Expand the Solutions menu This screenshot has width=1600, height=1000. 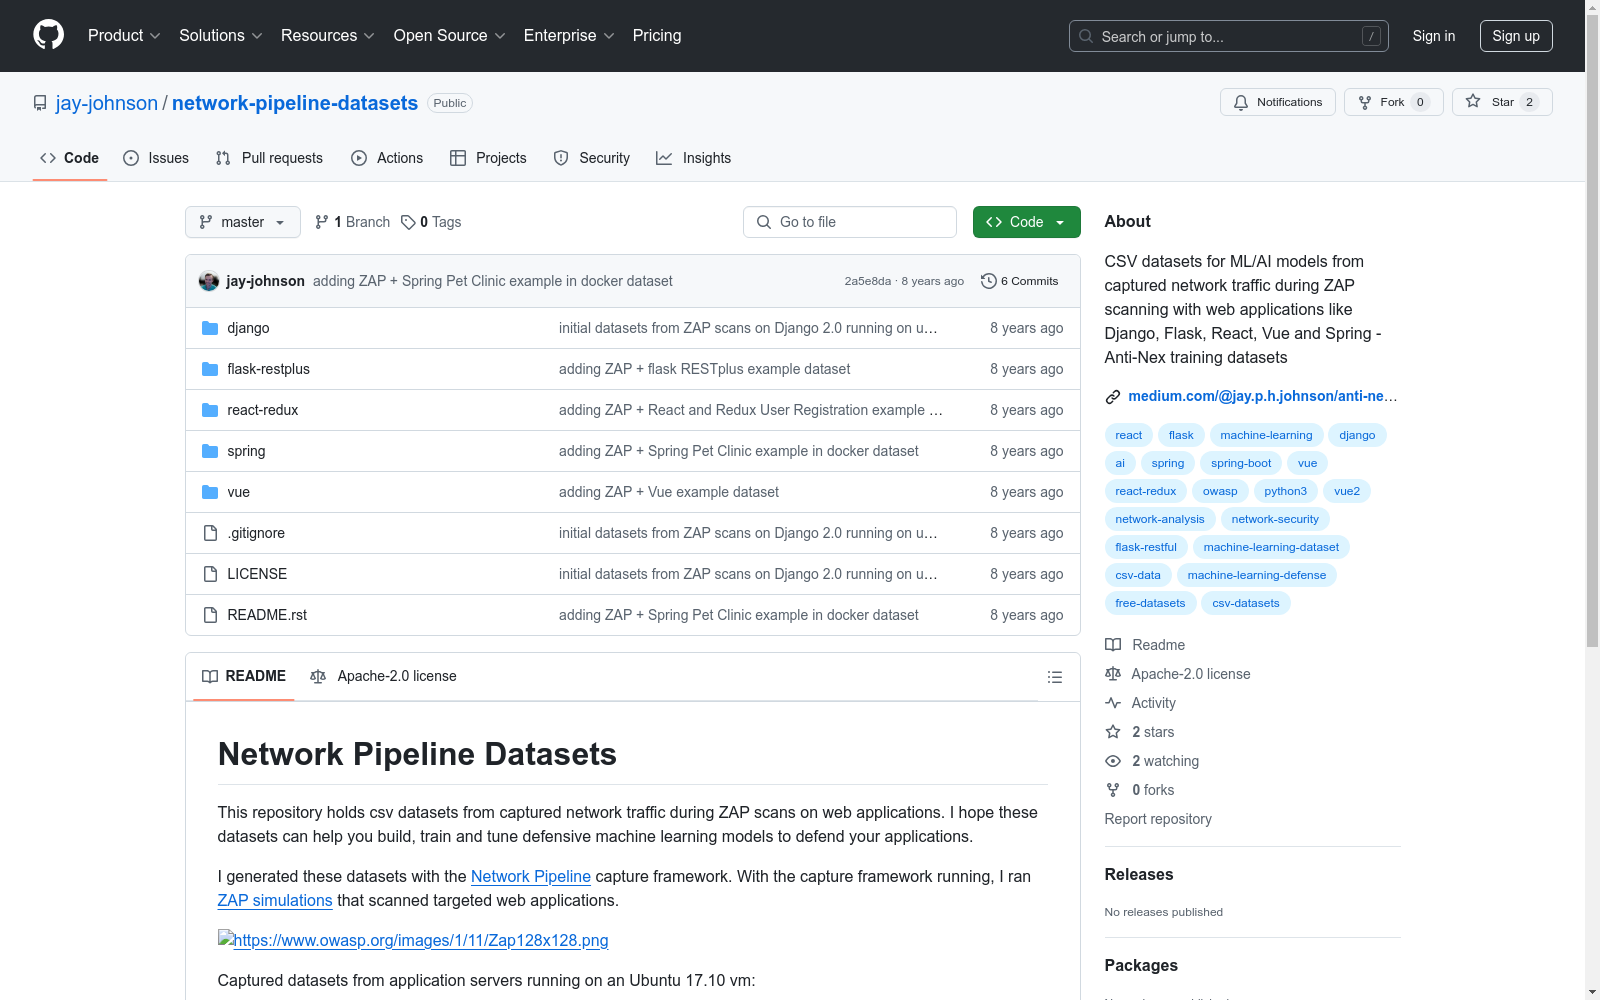(221, 35)
